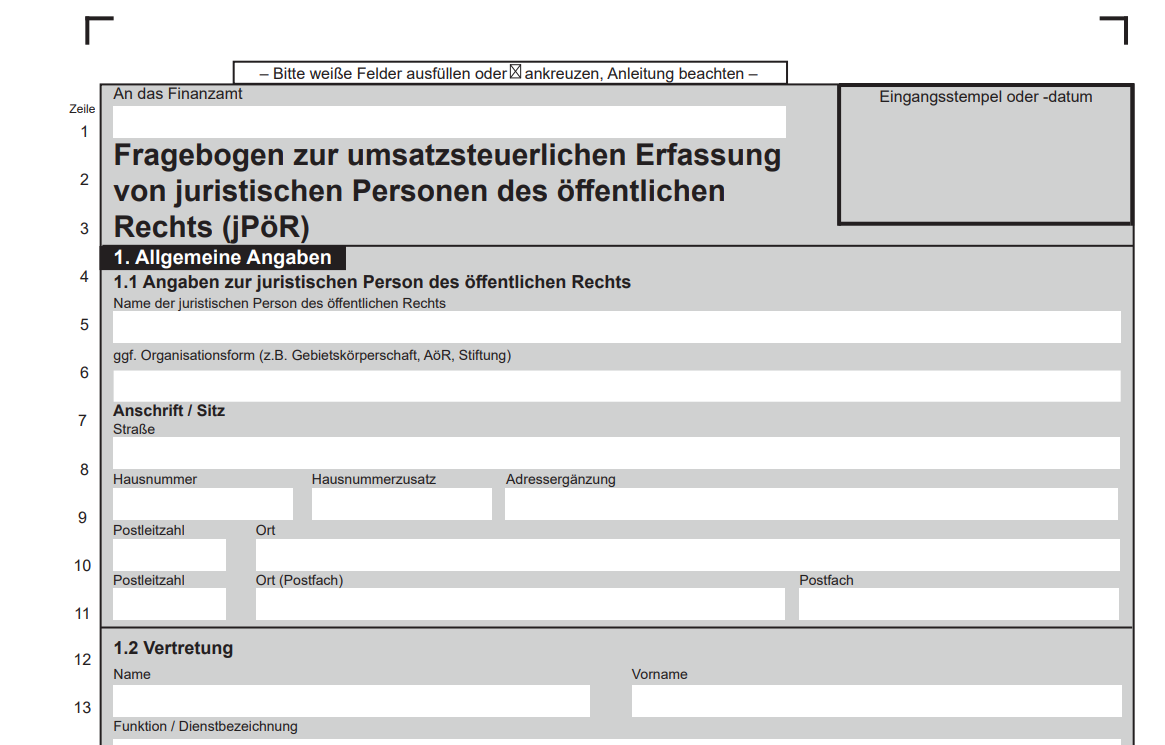The width and height of the screenshot is (1165, 745).
Task: Click the 'An das Finanzamt' input field
Action: 449,122
